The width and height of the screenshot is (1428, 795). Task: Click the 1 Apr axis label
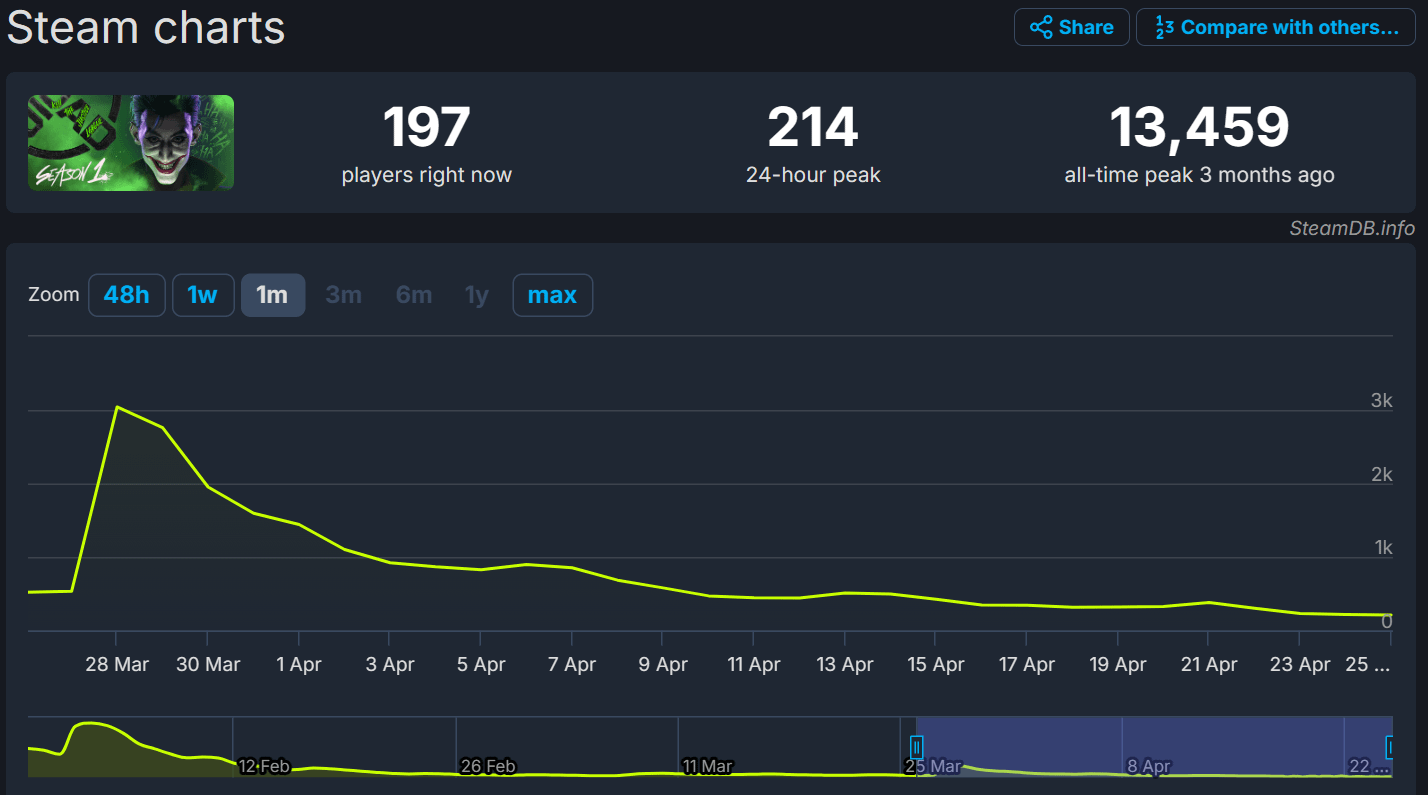pos(299,664)
